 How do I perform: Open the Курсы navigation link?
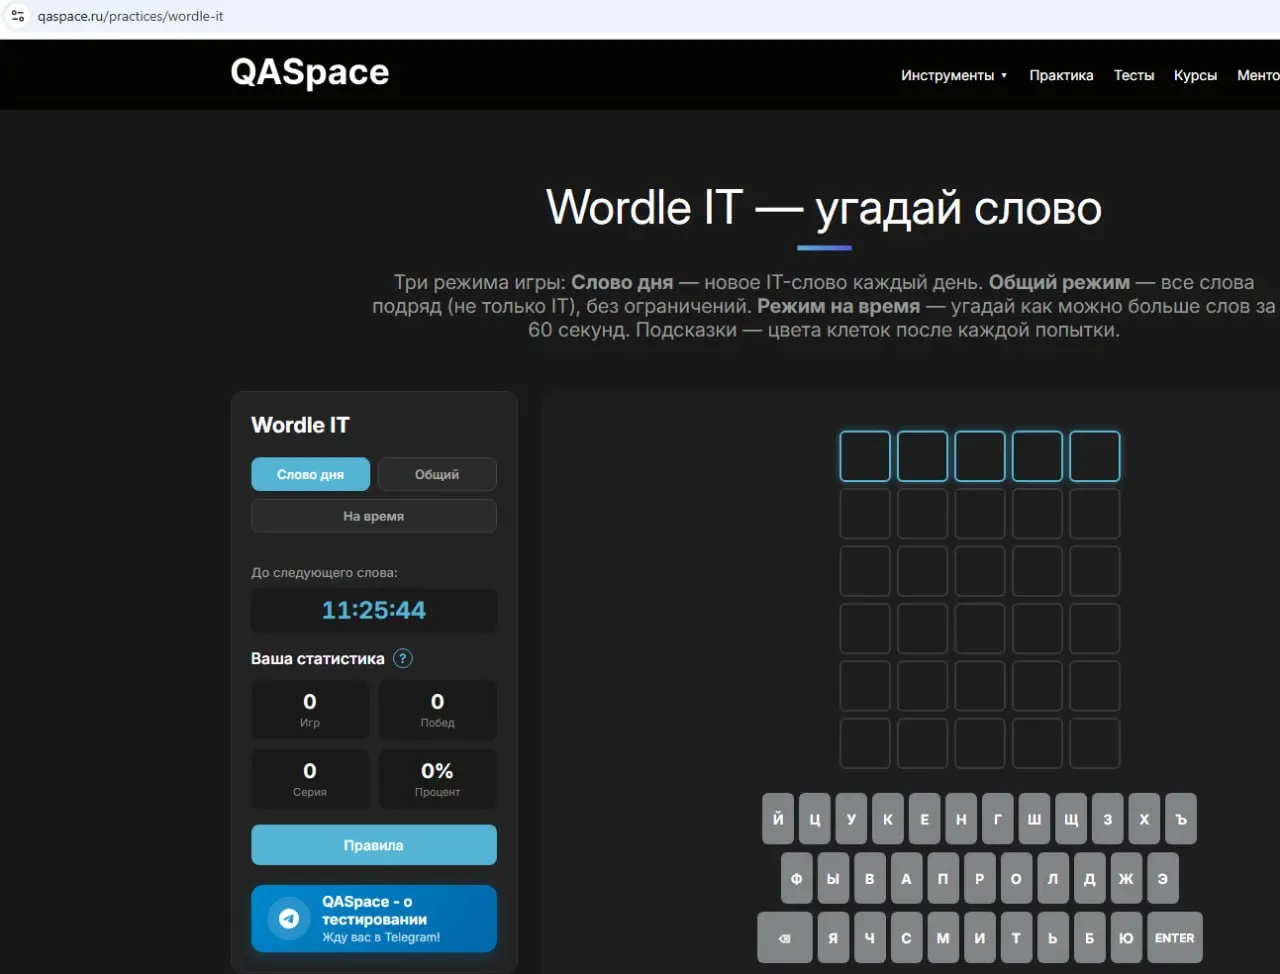point(1195,75)
